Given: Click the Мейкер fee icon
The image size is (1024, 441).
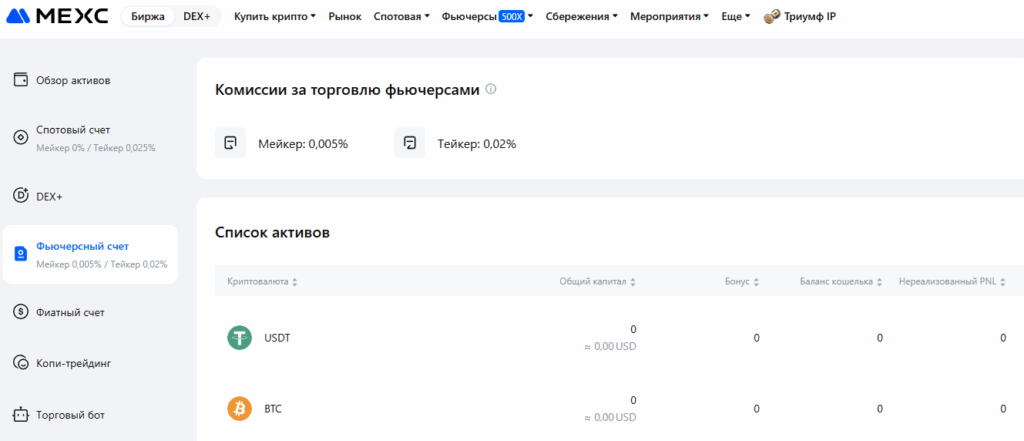Looking at the screenshot, I should [231, 142].
